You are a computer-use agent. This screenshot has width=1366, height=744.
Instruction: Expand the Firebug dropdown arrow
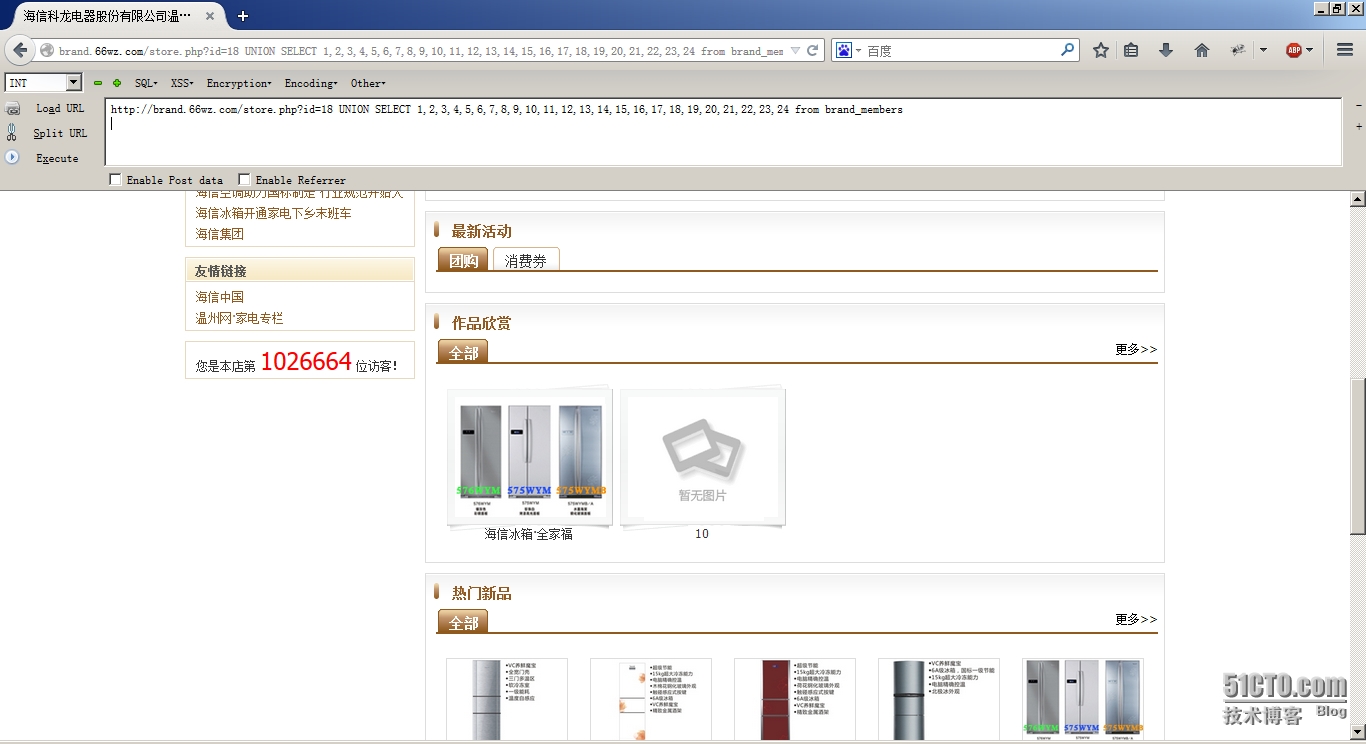click(x=1263, y=50)
